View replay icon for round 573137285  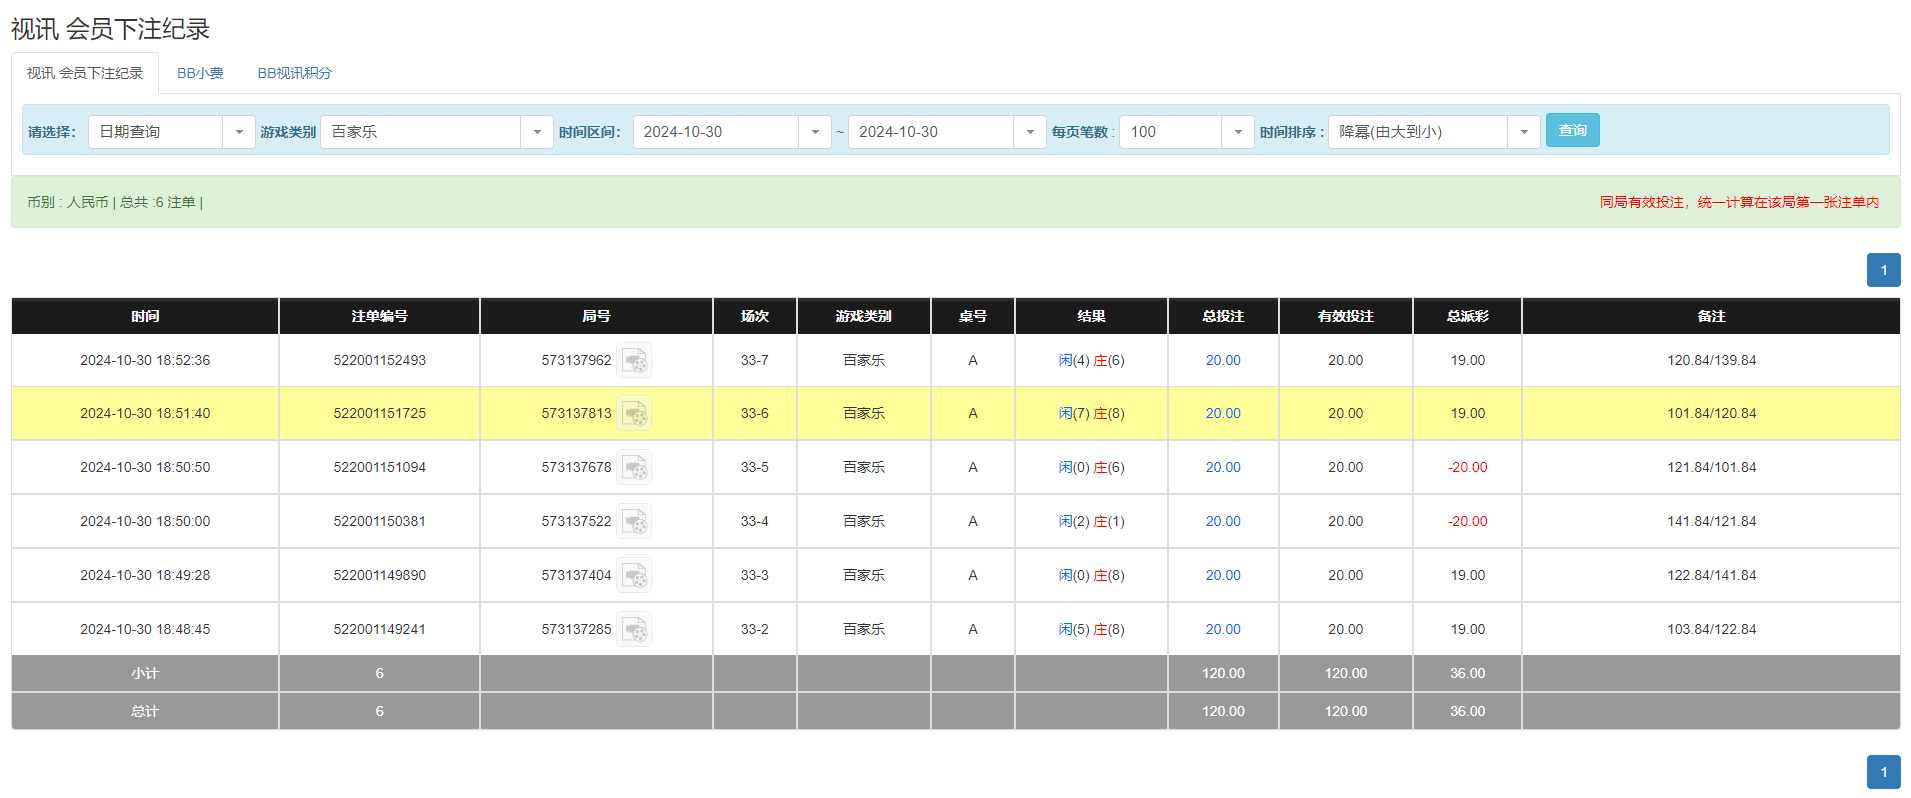(633, 630)
